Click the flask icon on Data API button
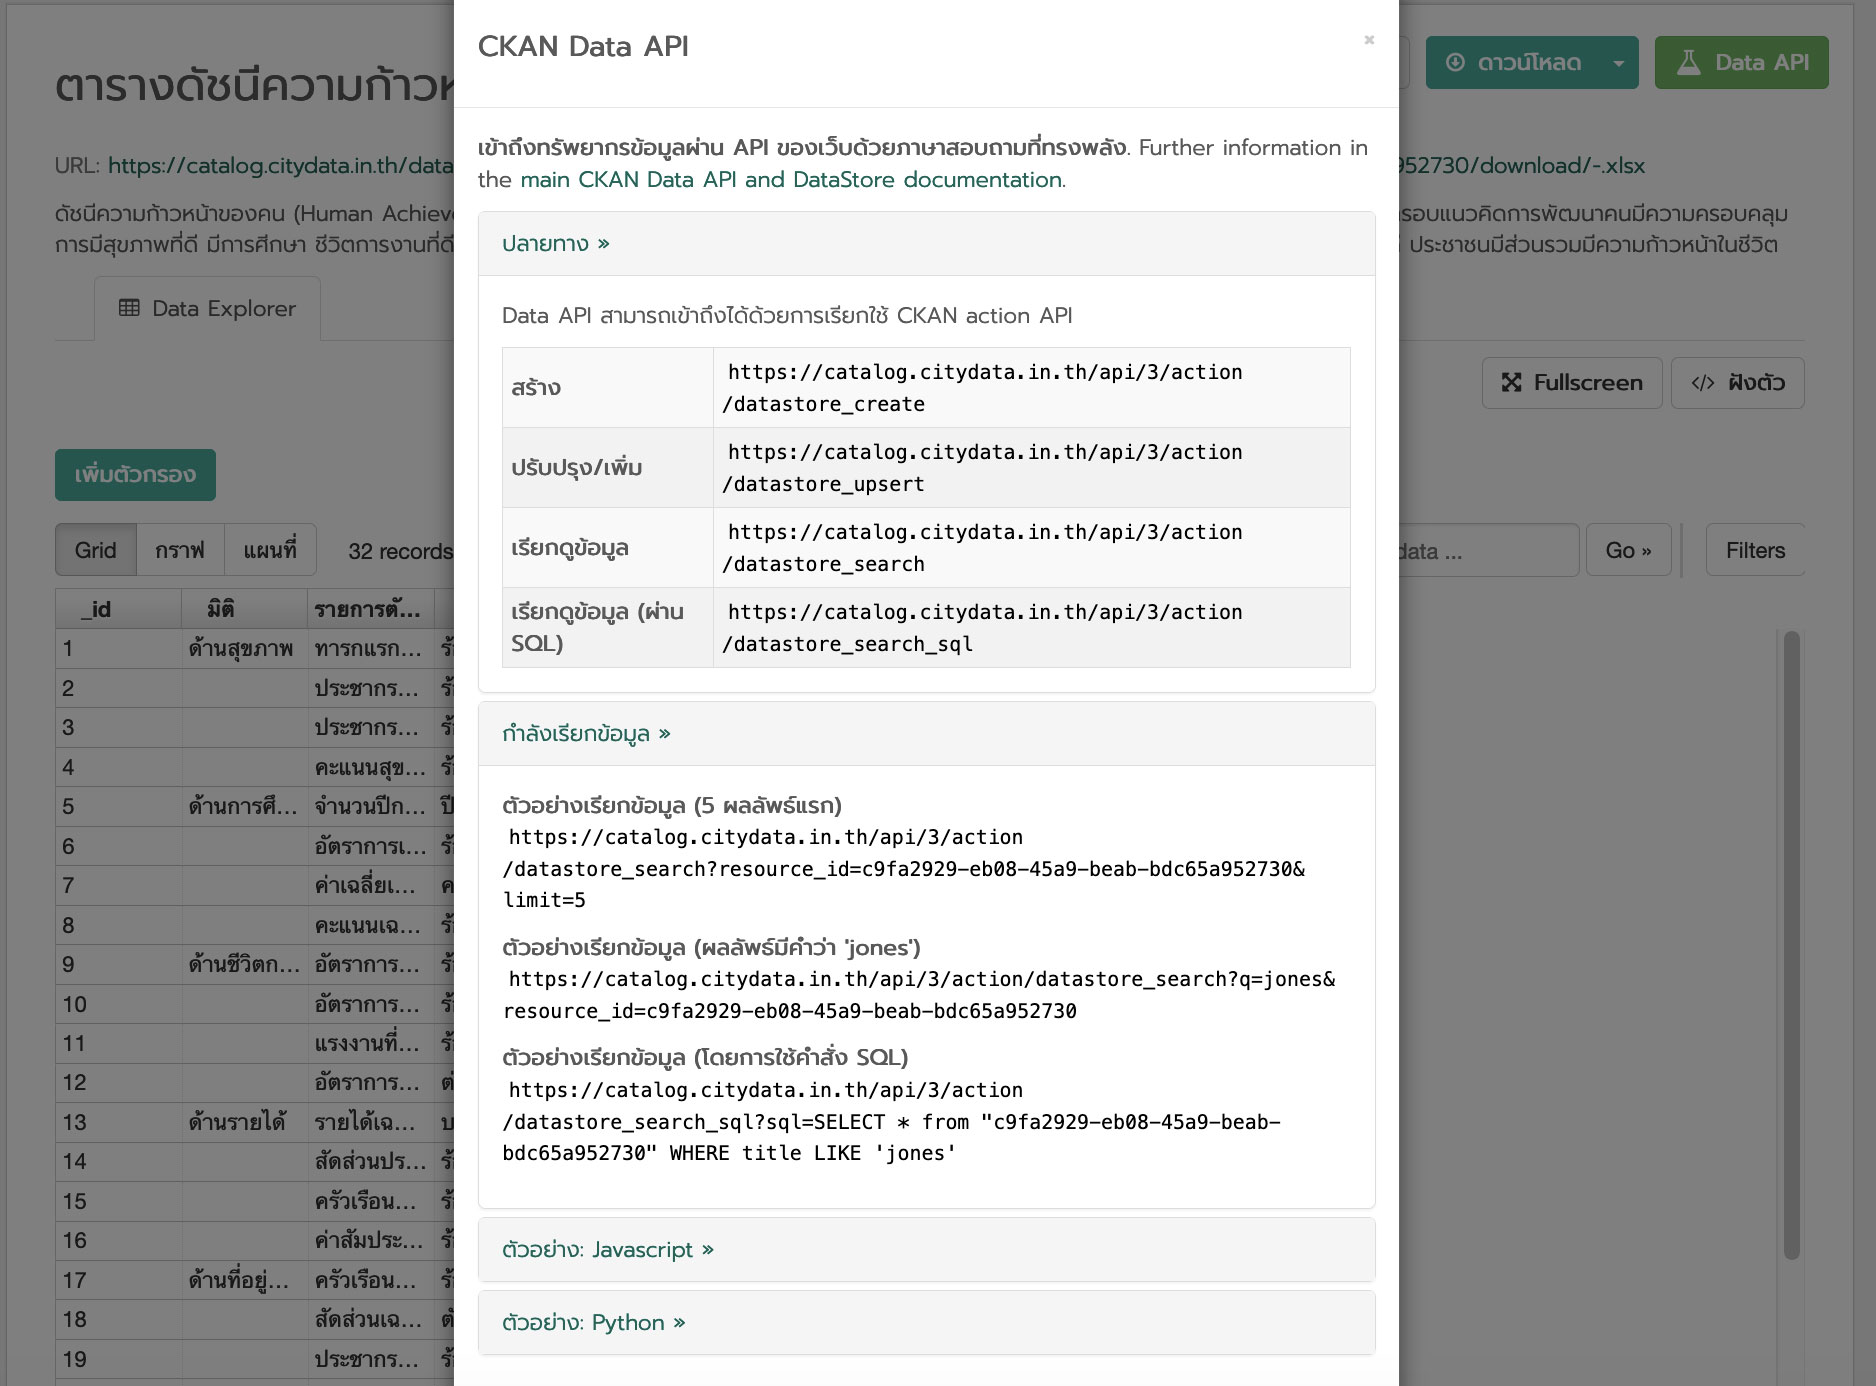 (x=1688, y=63)
